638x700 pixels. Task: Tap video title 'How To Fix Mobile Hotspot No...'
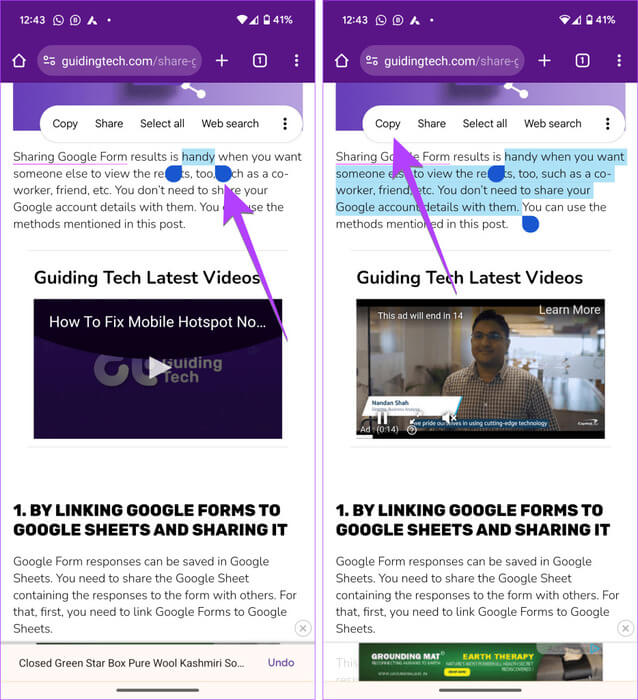click(x=157, y=322)
